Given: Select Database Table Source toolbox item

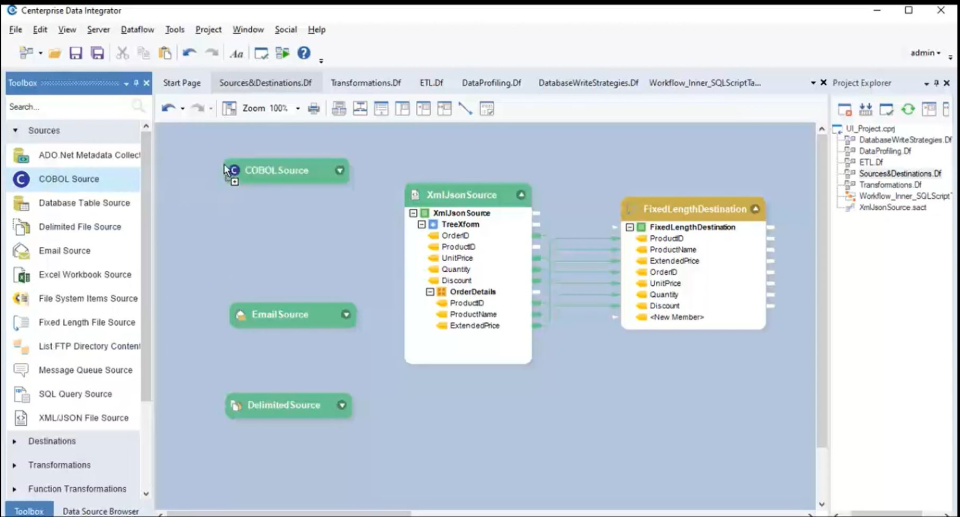Looking at the screenshot, I should pyautogui.click(x=73, y=203).
